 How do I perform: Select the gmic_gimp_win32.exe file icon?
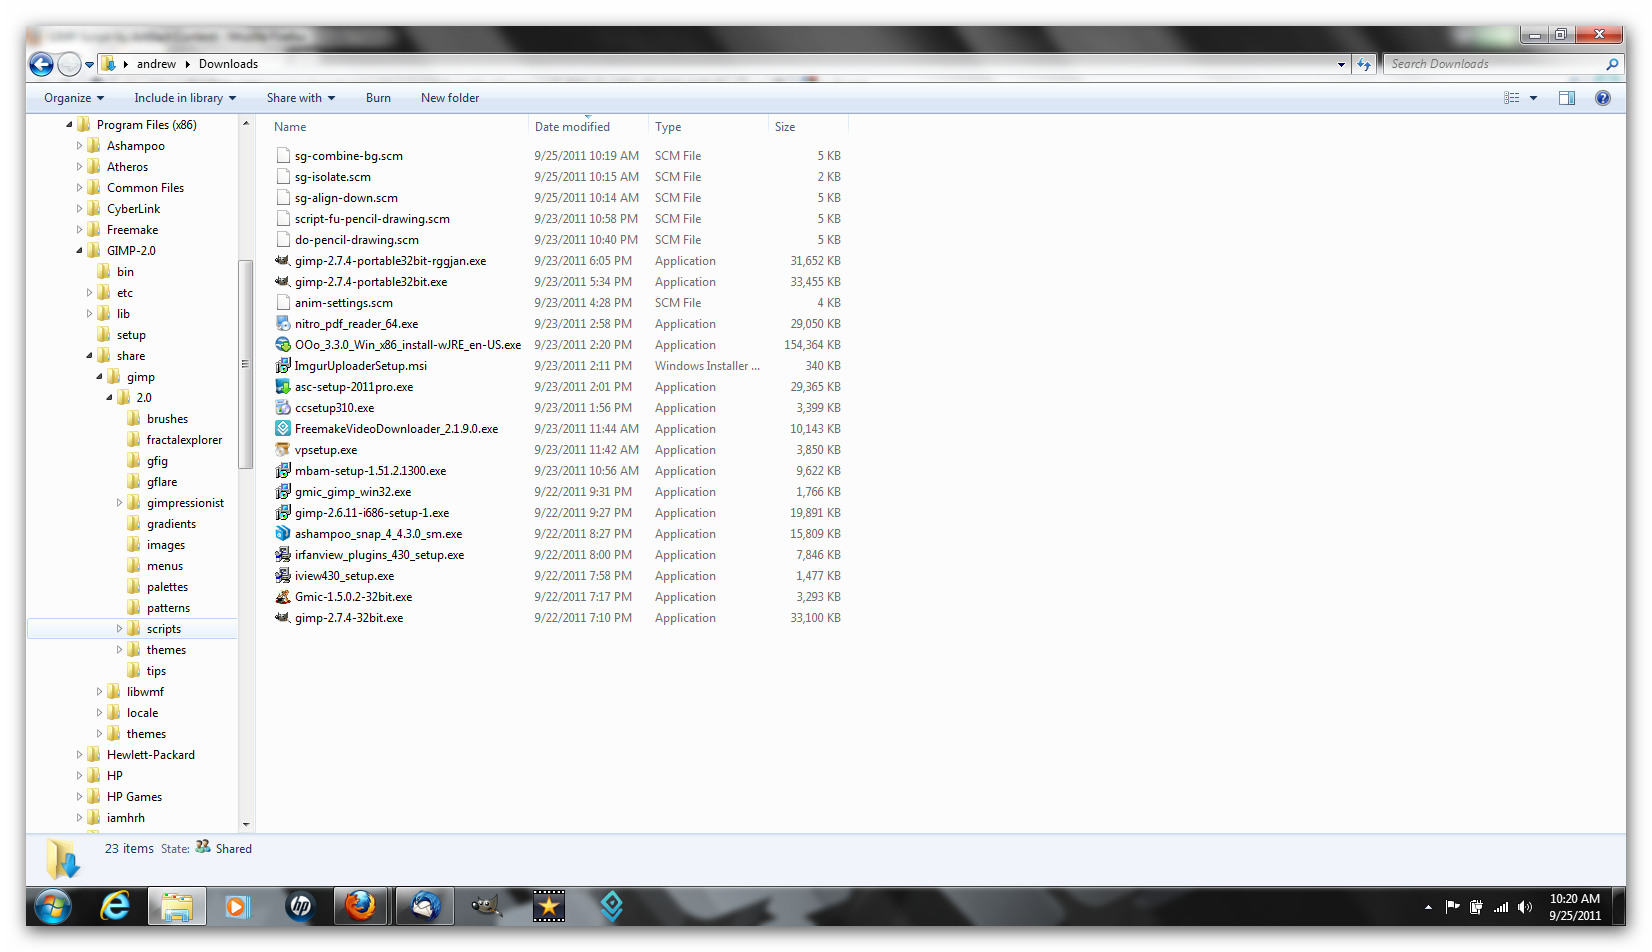pyautogui.click(x=283, y=492)
